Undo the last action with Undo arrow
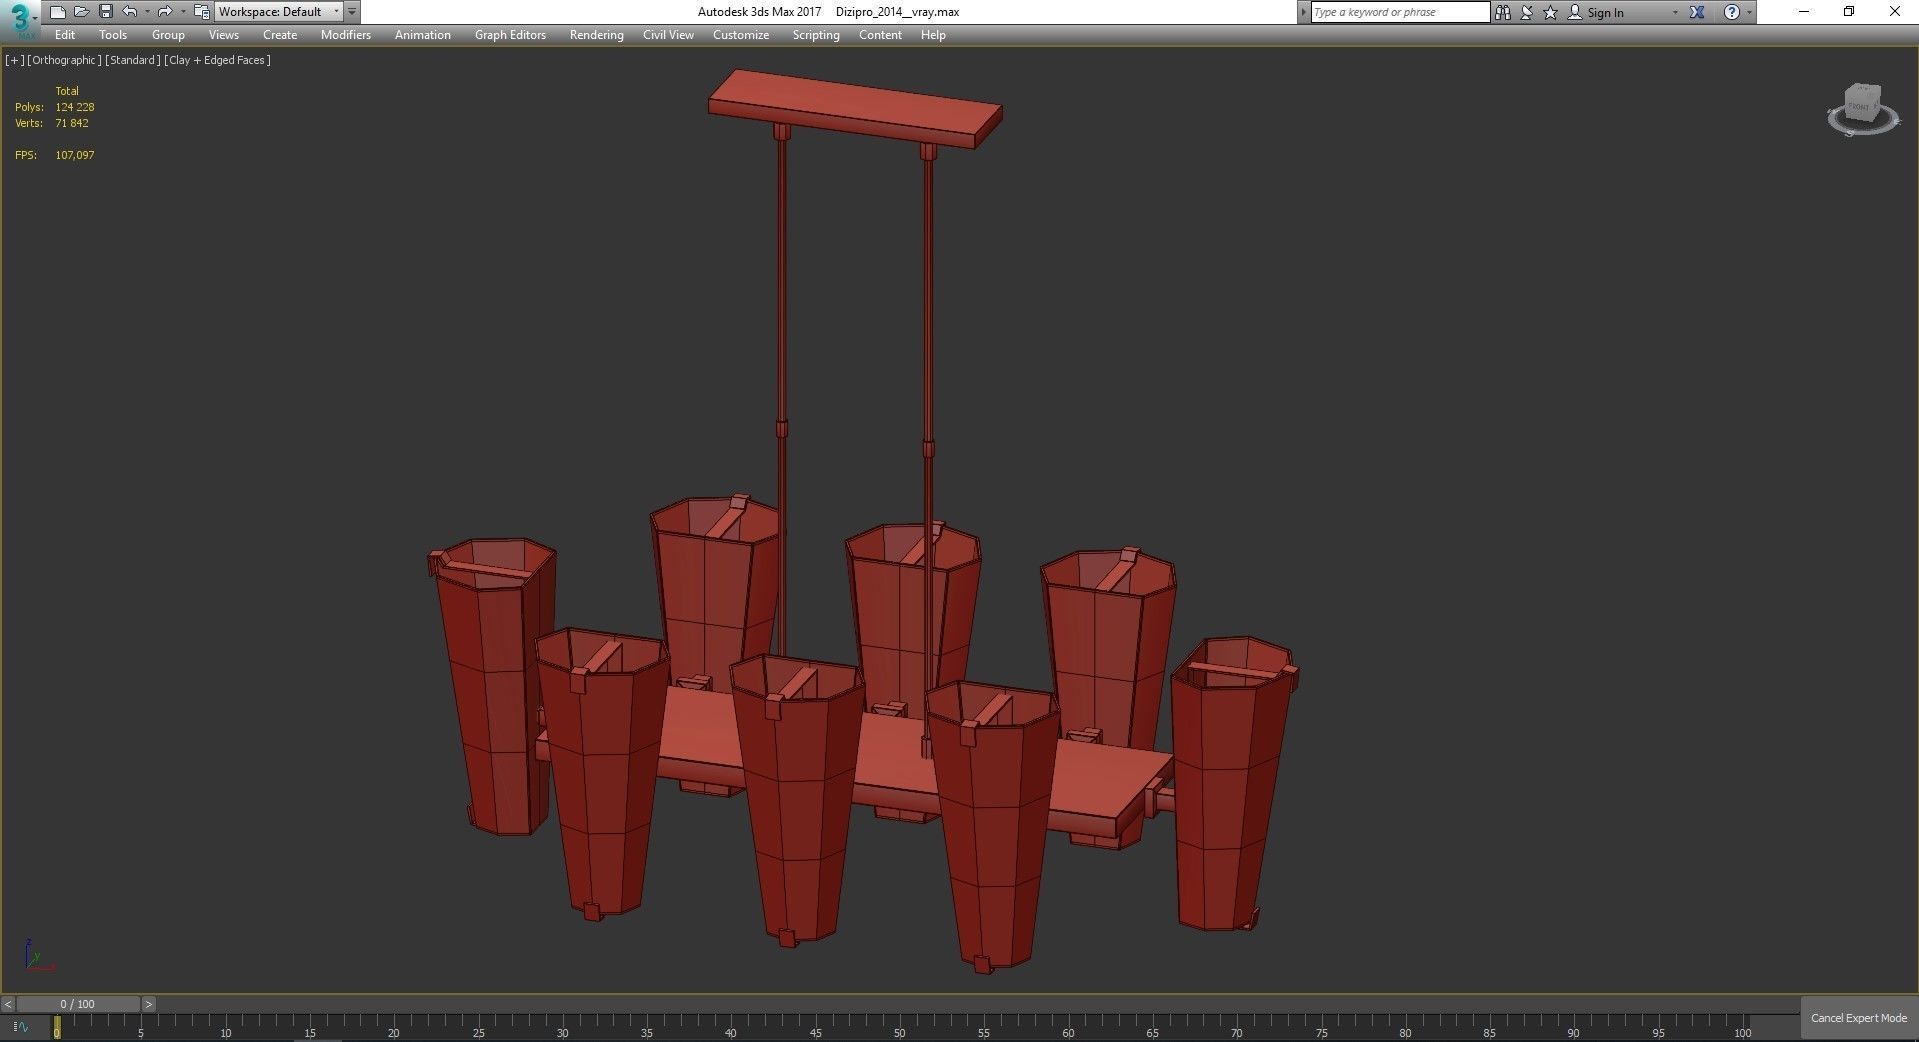 (x=130, y=12)
